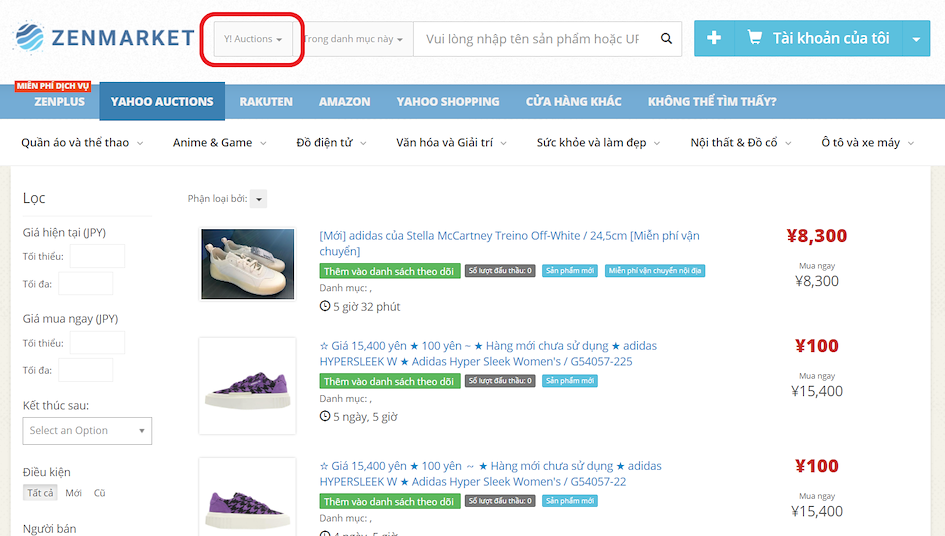The image size is (945, 536).
Task: Open the Yahoo Shopping tab
Action: [x=448, y=101]
